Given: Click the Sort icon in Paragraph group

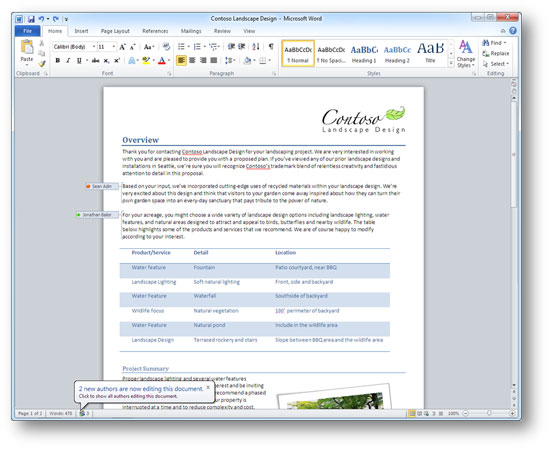Looking at the screenshot, I should click(256, 46).
